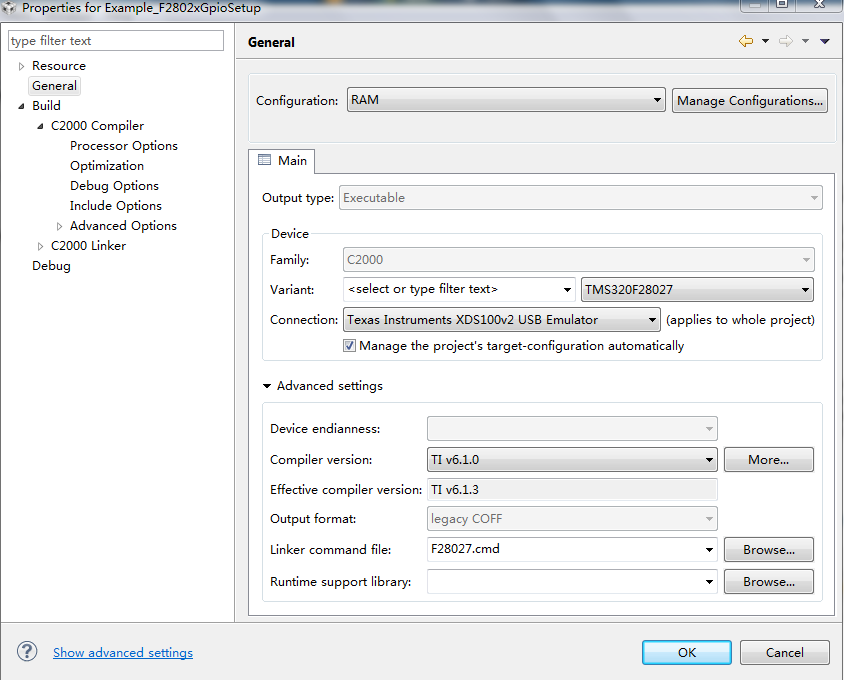Expand the Advanced Options tree node

(59, 226)
